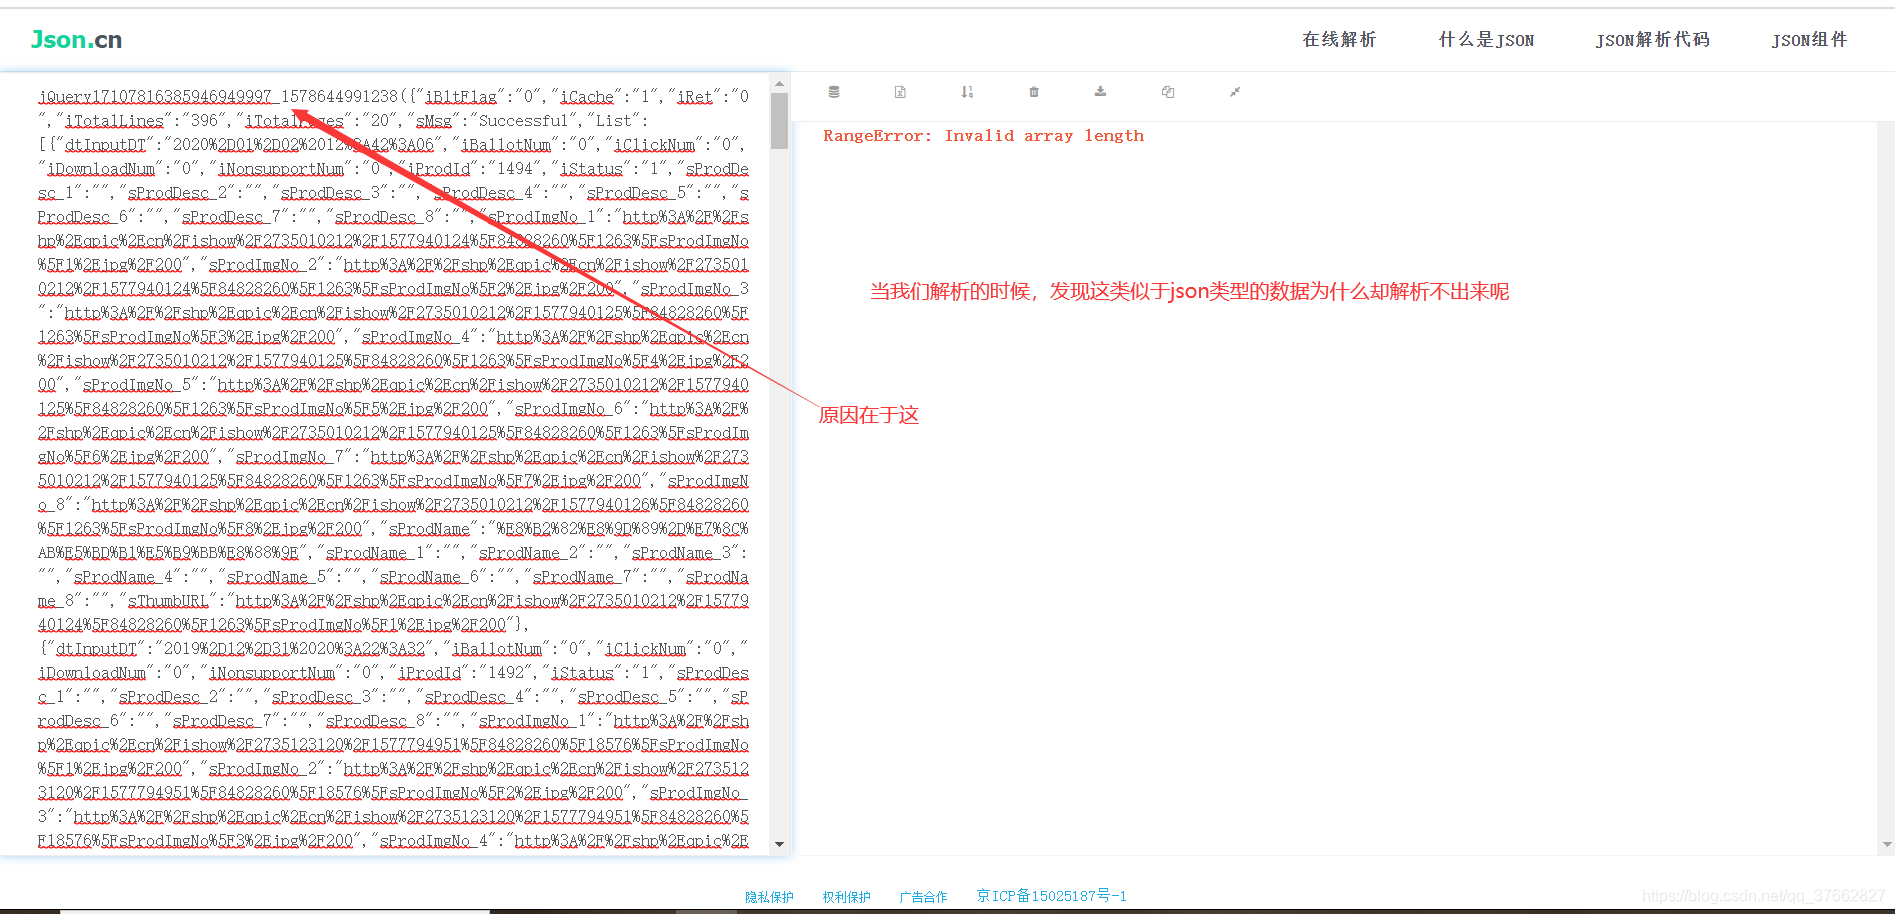Click the download save icon

[1100, 92]
